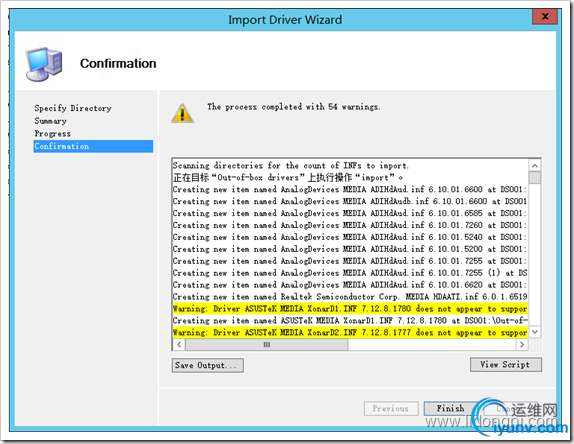
Task: Select the 'Creating new item' XonarD1.INF line
Action: tap(350, 321)
